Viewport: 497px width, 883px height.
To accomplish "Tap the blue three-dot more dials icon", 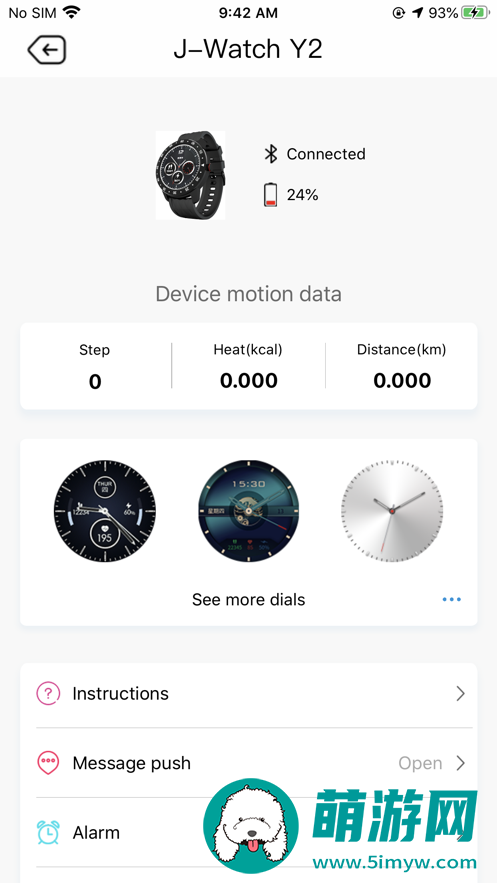I will coord(451,600).
